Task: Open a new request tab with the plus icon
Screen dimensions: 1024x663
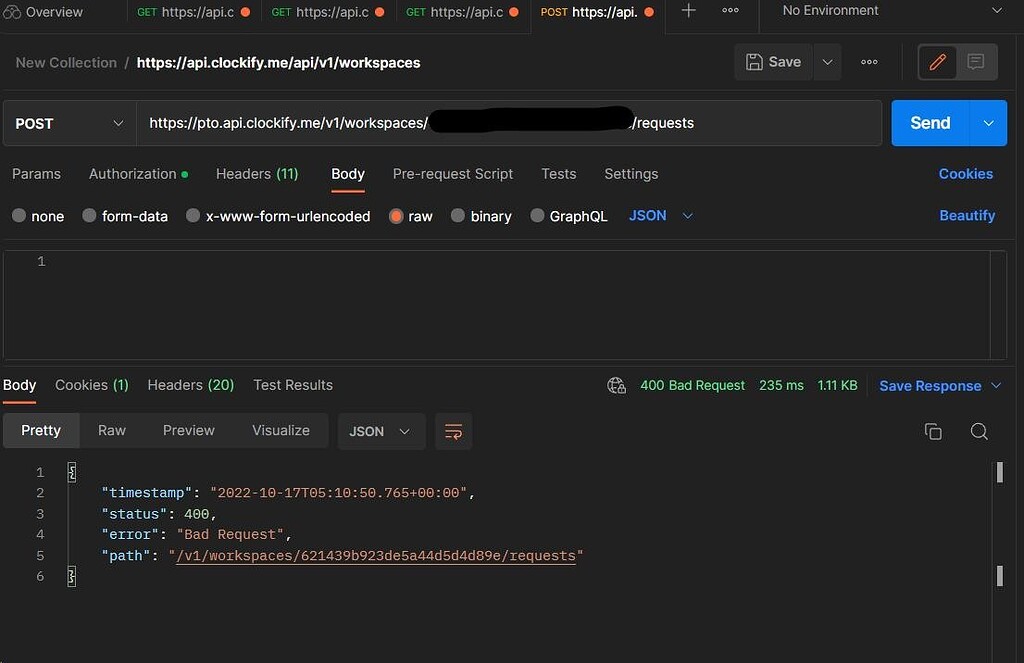Action: click(x=687, y=12)
